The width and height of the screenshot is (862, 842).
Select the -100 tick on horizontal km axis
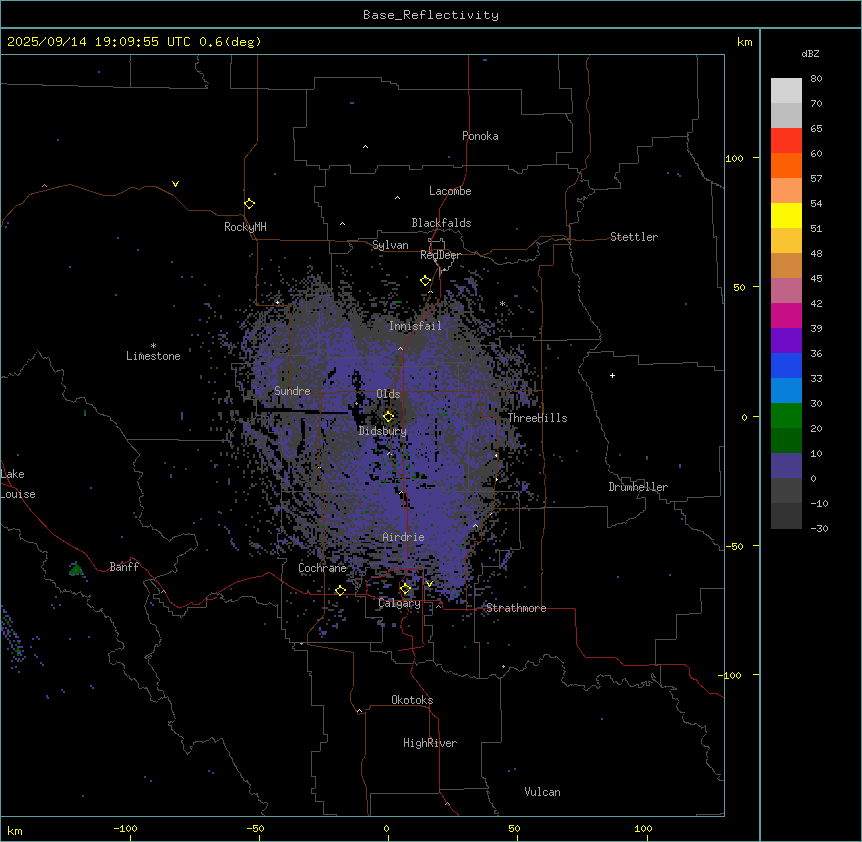click(x=125, y=828)
